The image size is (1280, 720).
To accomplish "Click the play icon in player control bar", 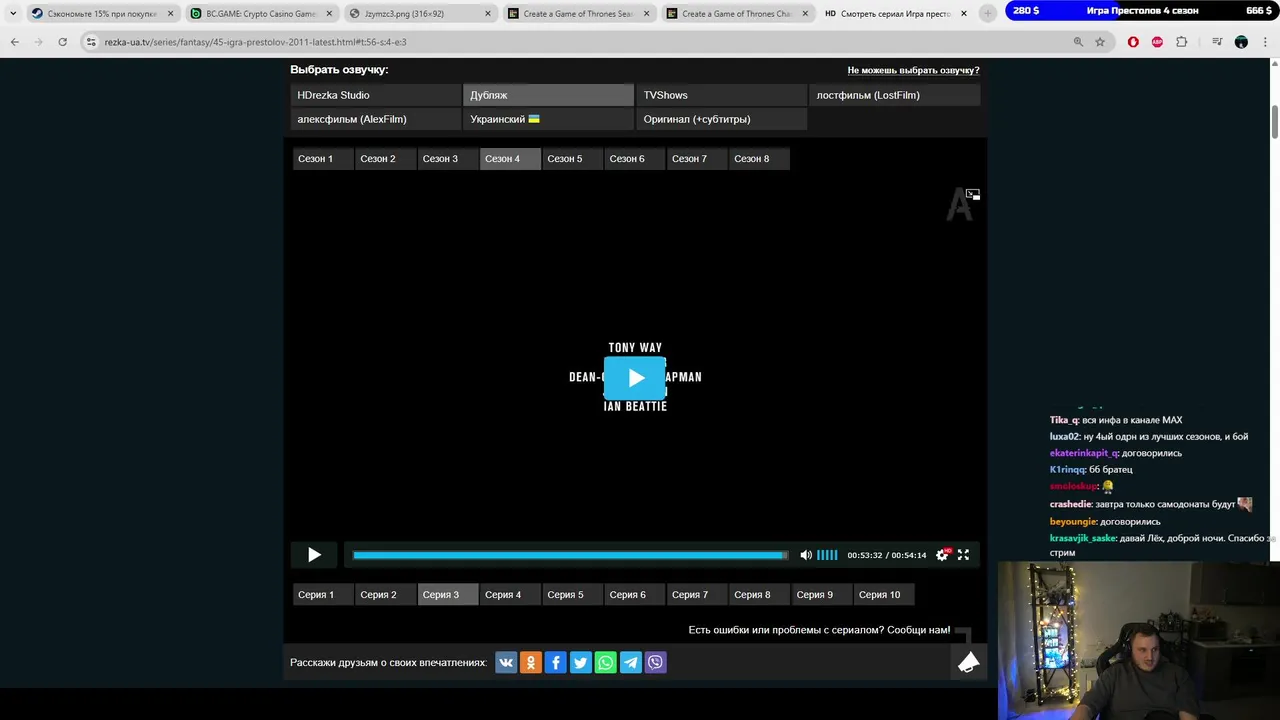I will 314,555.
